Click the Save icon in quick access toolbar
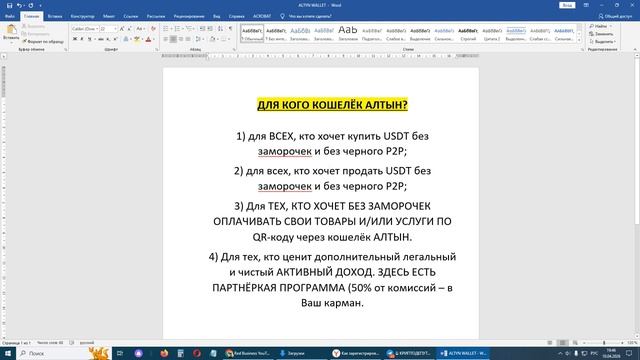Viewport: 640px width, 360px height. [x=9, y=5]
